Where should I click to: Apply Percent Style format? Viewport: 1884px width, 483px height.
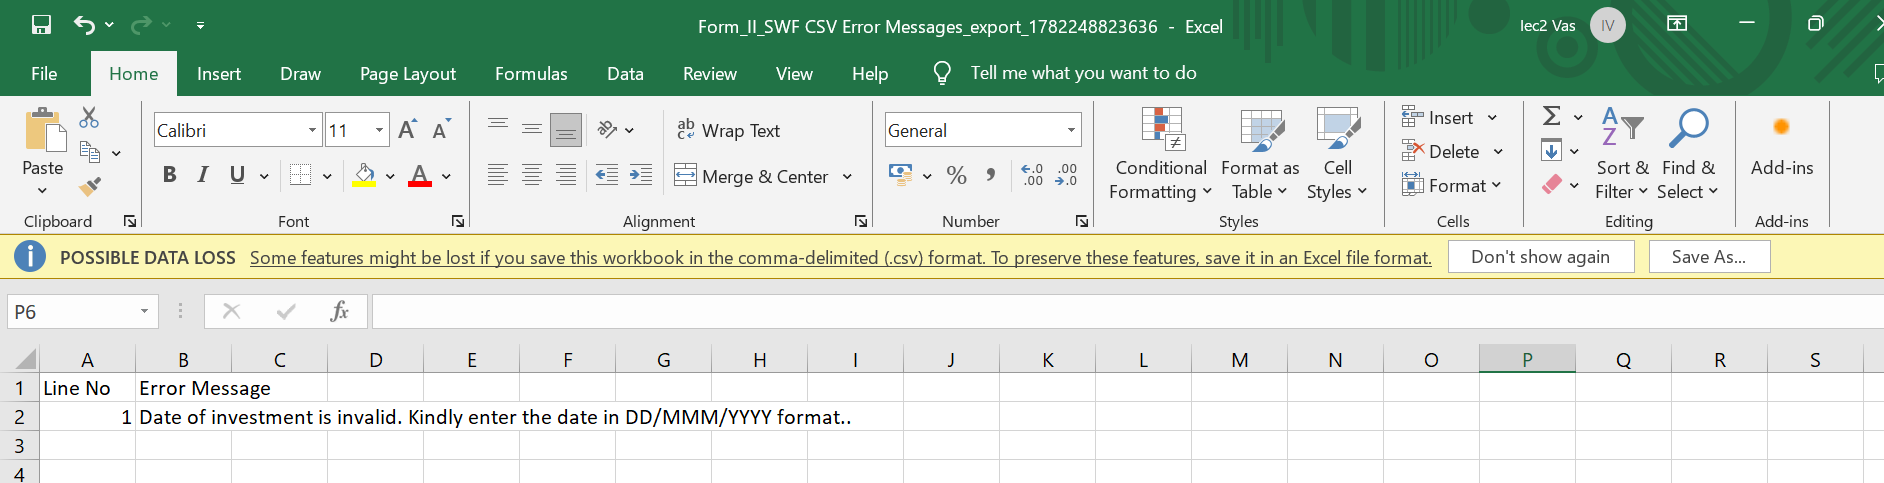click(956, 175)
